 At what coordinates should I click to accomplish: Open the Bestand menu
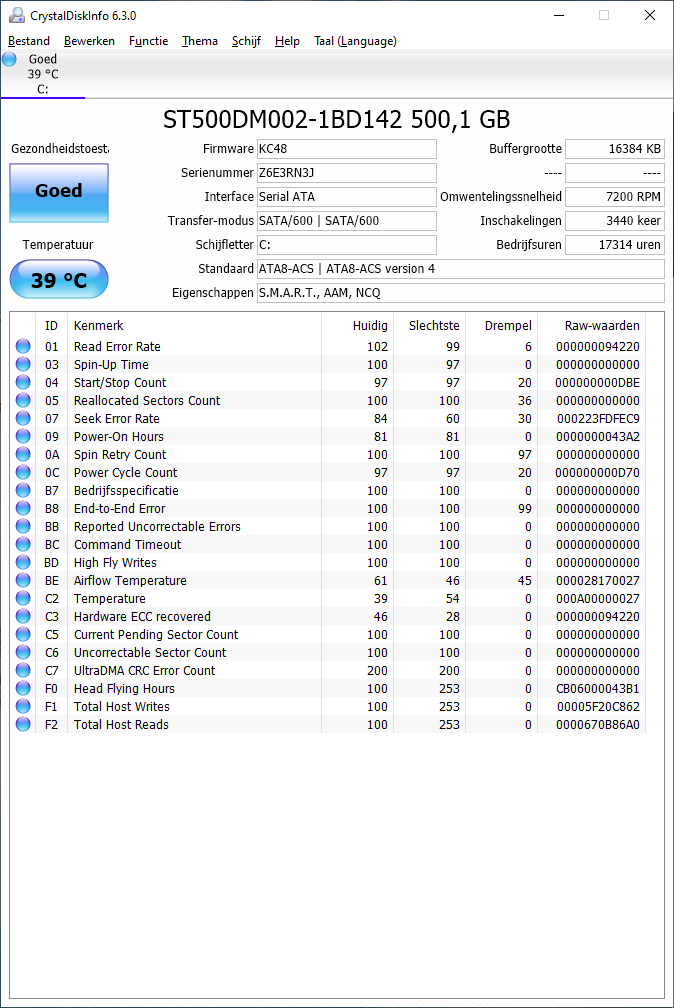coord(29,41)
